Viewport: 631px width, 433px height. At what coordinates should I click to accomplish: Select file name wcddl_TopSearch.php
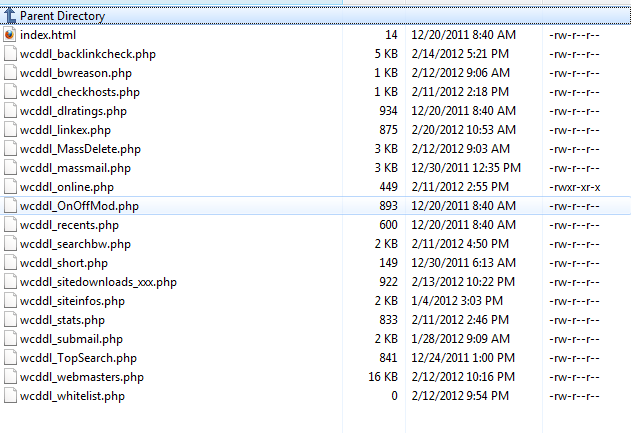78,358
